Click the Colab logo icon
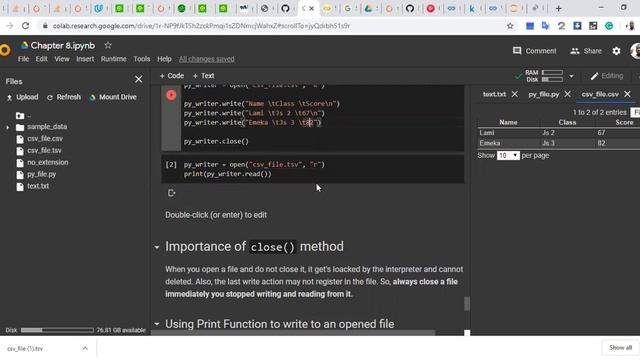 tap(5, 50)
